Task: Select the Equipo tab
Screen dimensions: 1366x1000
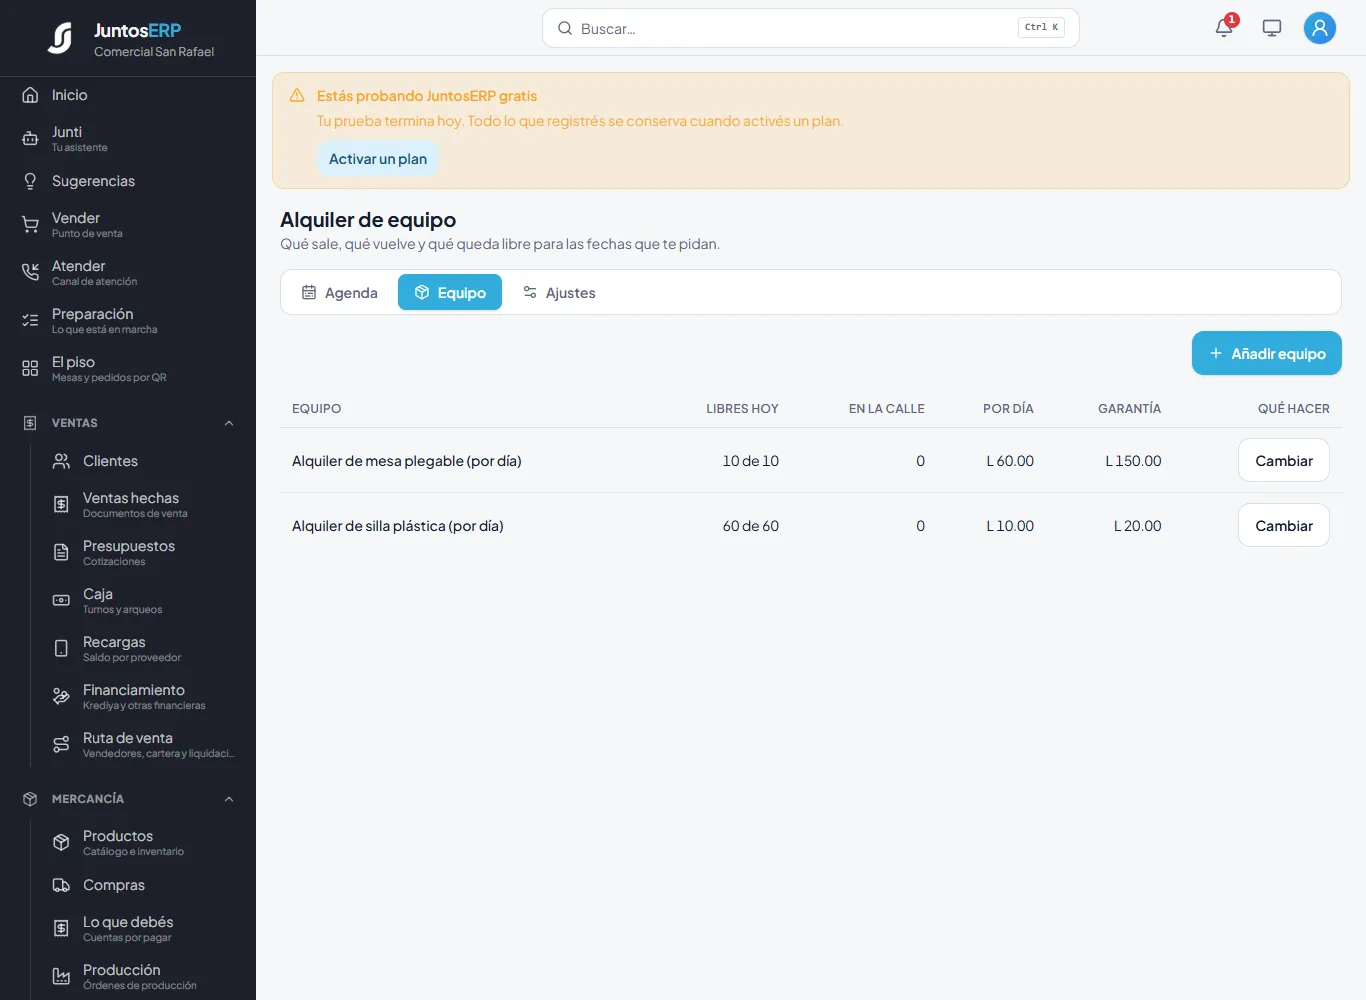Action: (450, 293)
